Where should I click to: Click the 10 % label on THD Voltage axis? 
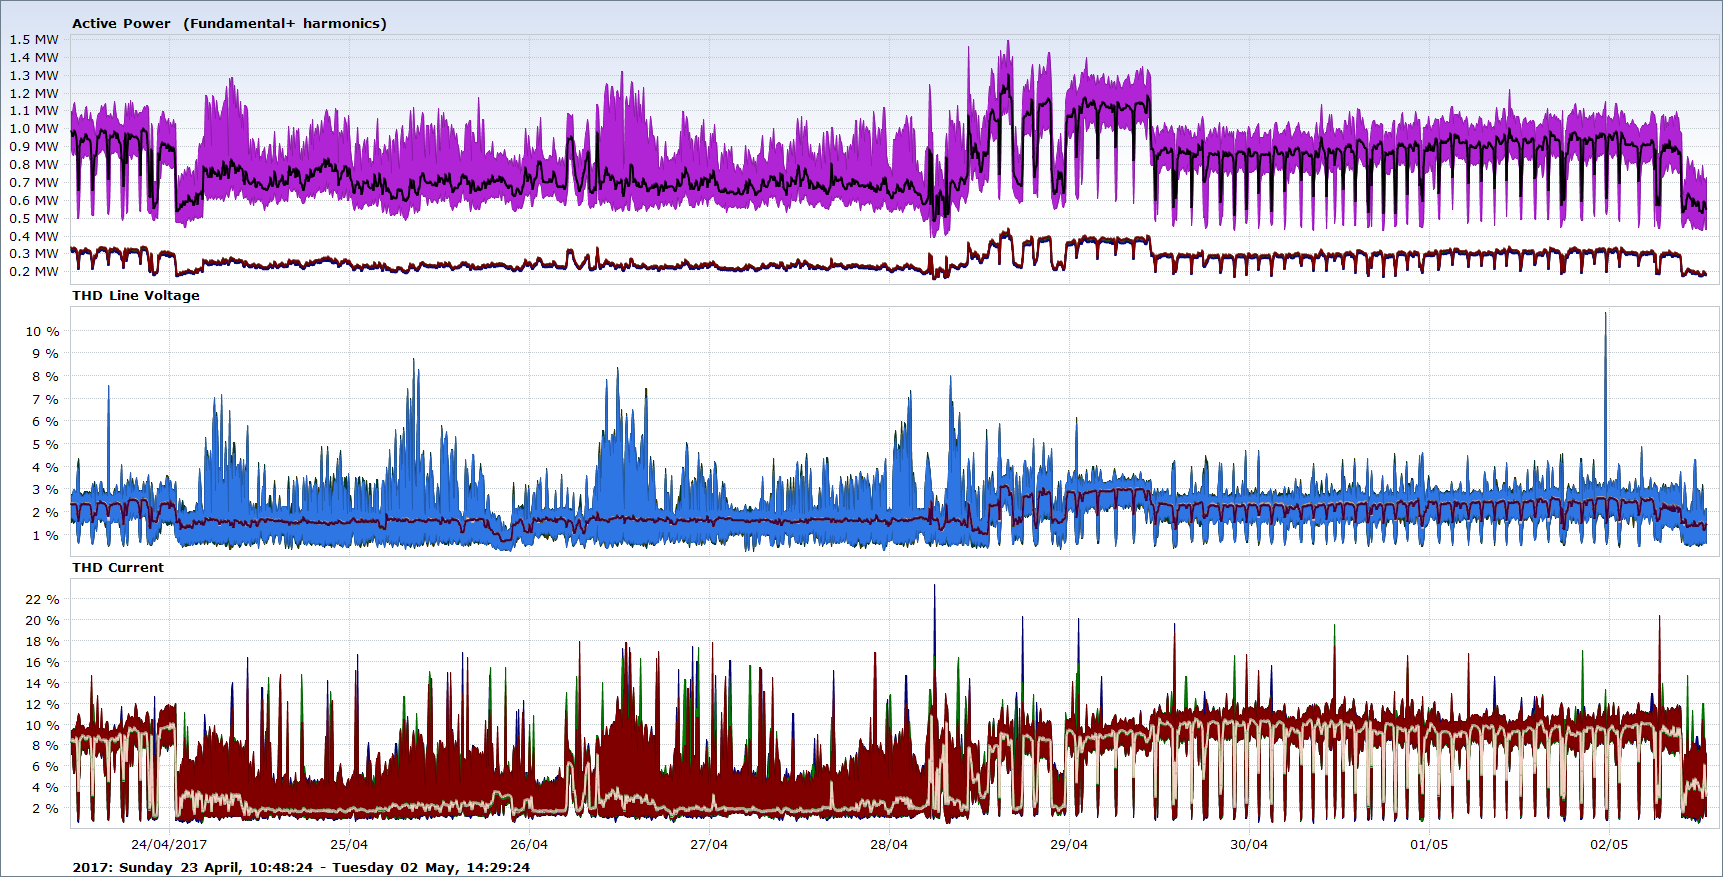pos(42,331)
